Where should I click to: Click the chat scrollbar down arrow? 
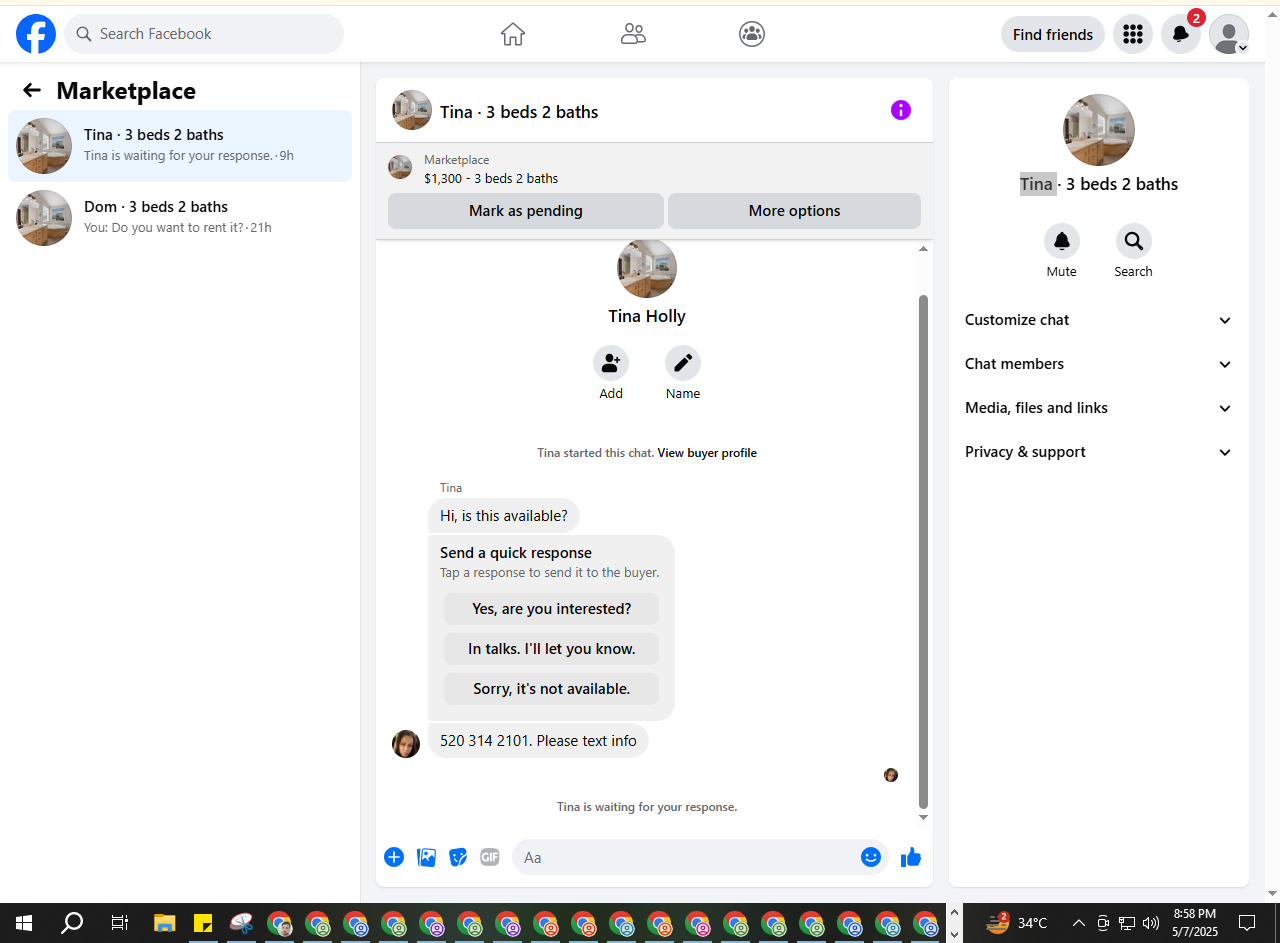pyautogui.click(x=924, y=818)
